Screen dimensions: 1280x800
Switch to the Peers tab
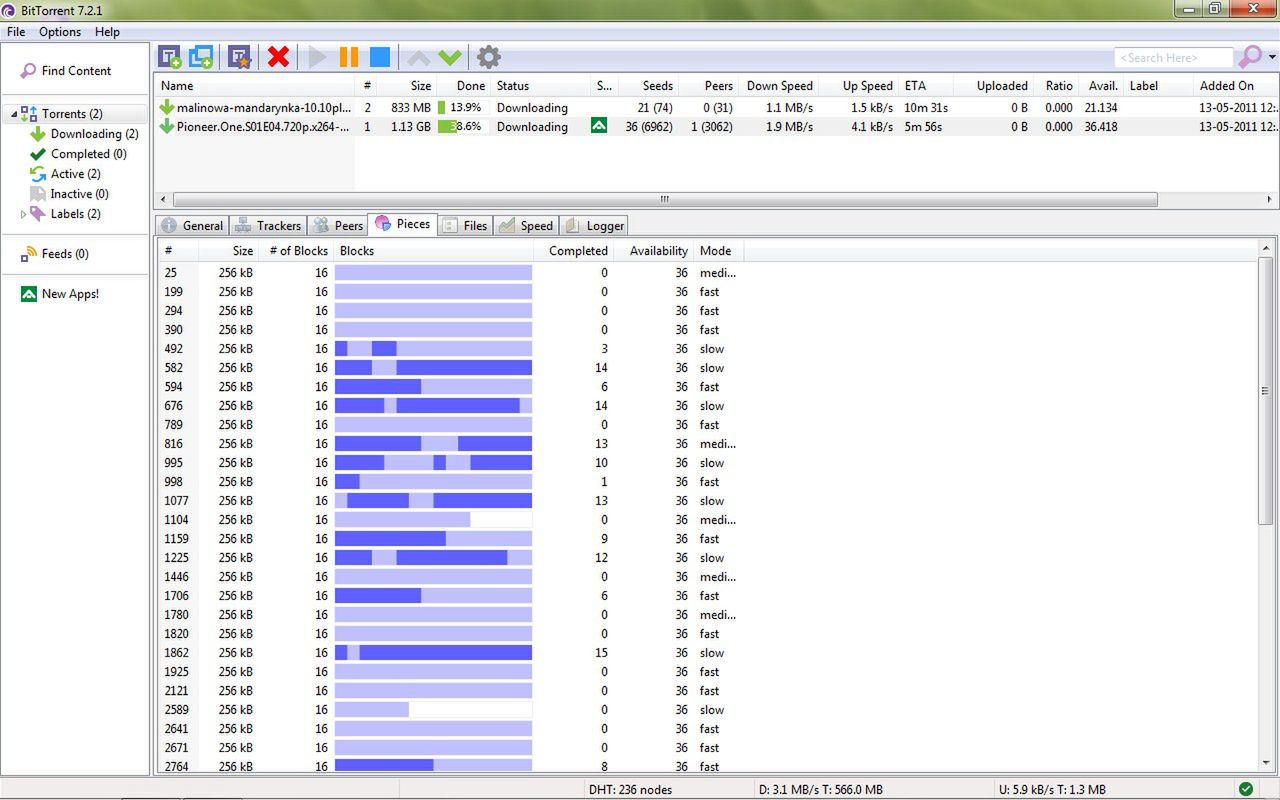pos(338,226)
